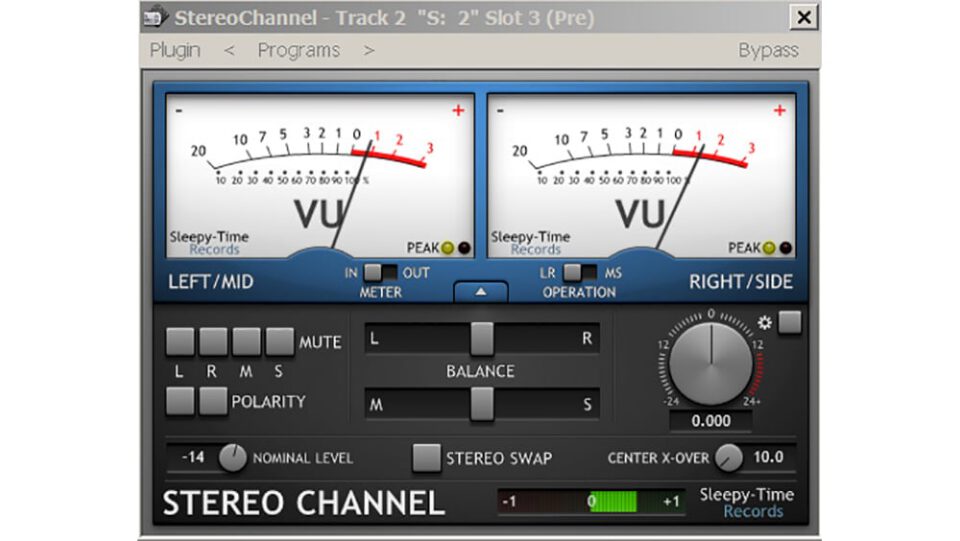Close the StereoChannel plugin window

pyautogui.click(x=804, y=17)
